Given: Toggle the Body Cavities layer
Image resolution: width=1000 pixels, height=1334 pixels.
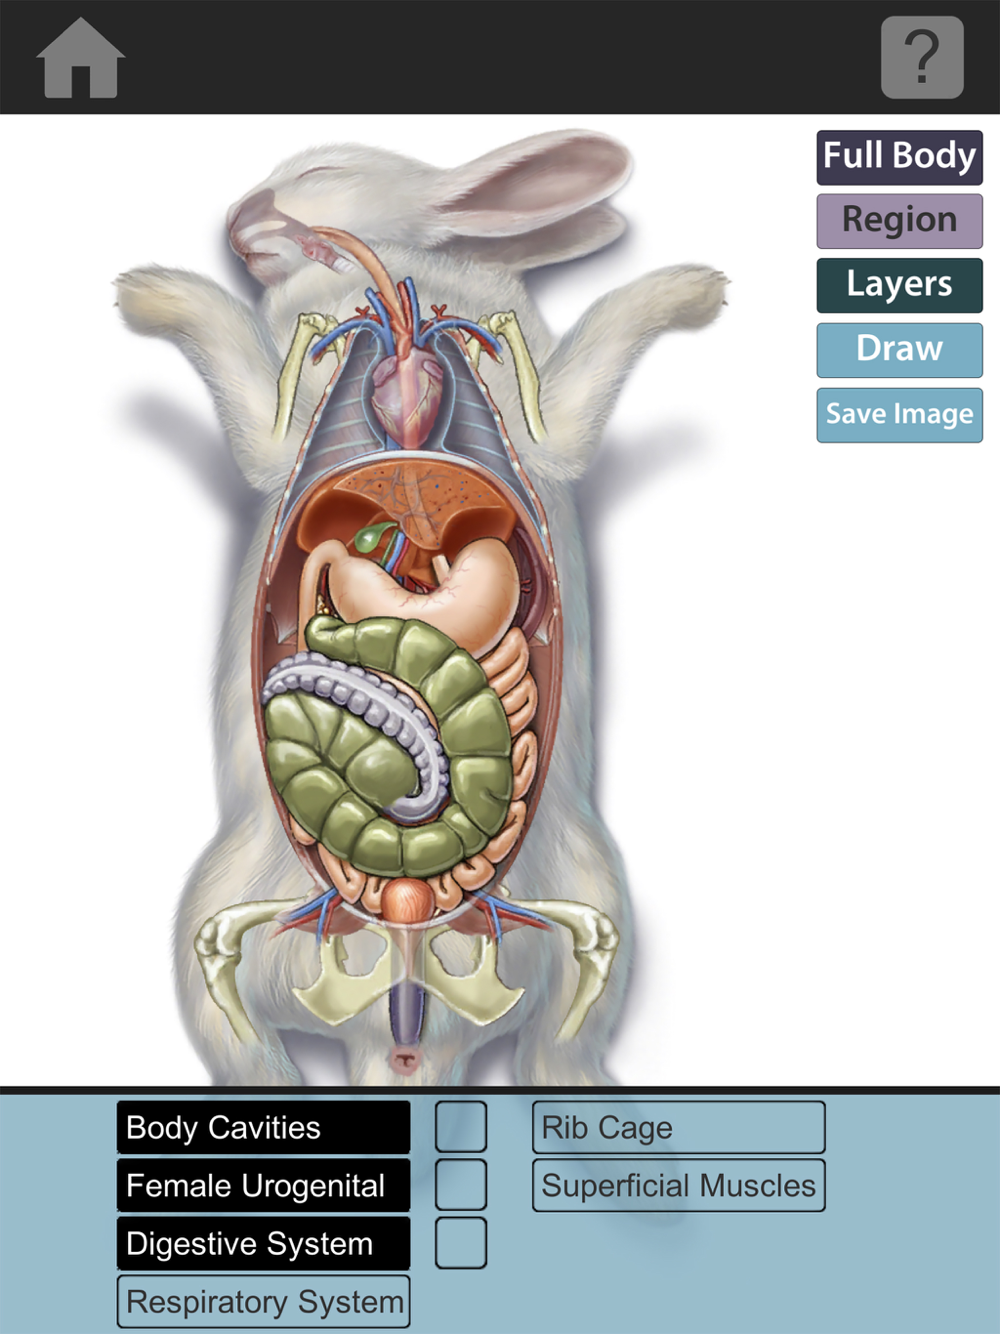Looking at the screenshot, I should click(x=264, y=1127).
